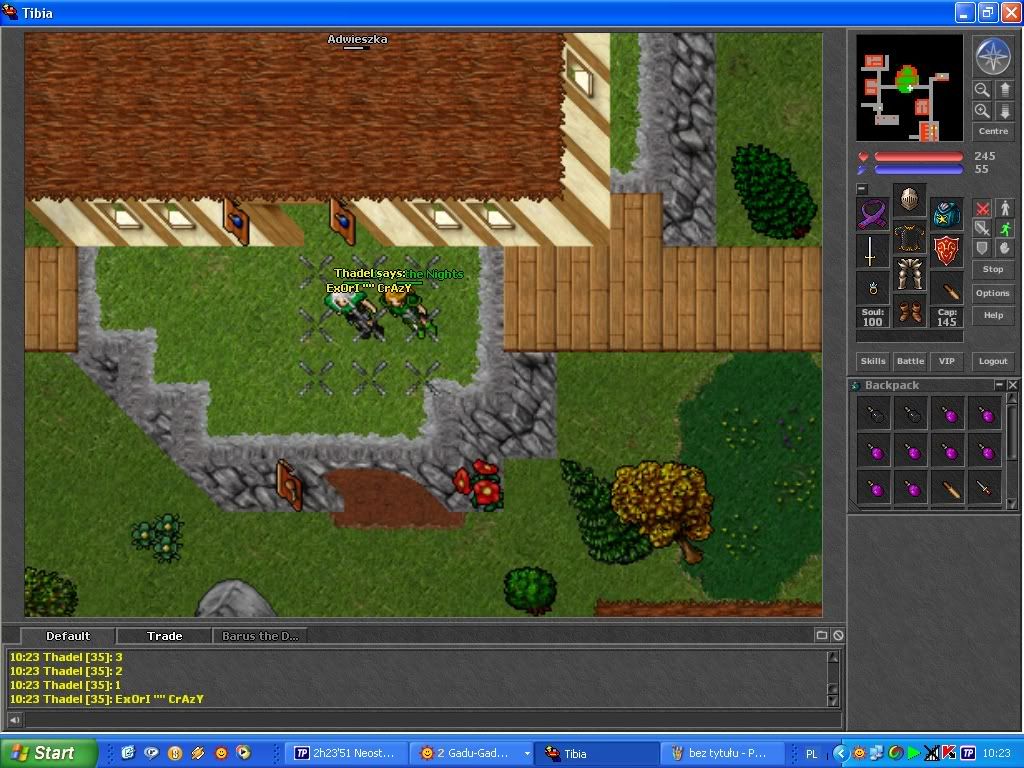Select the wooden club in Backpack

948,488
